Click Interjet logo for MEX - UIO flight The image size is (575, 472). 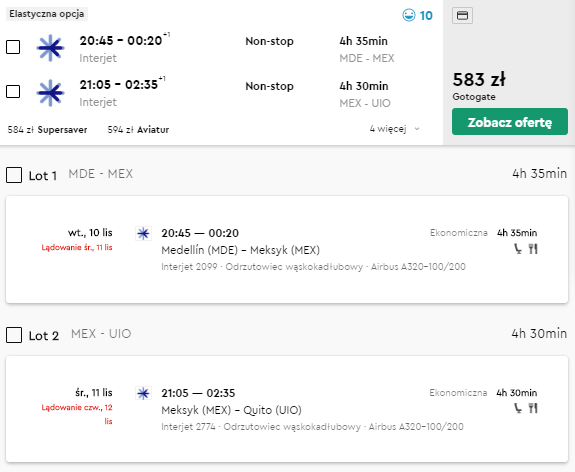[51, 93]
